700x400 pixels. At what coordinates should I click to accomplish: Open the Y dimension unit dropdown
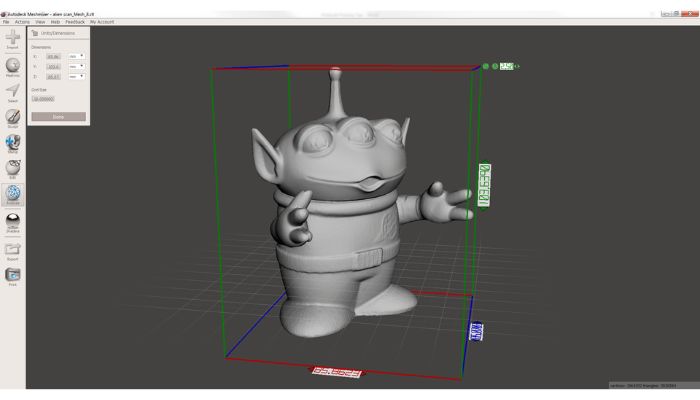pyautogui.click(x=76, y=67)
